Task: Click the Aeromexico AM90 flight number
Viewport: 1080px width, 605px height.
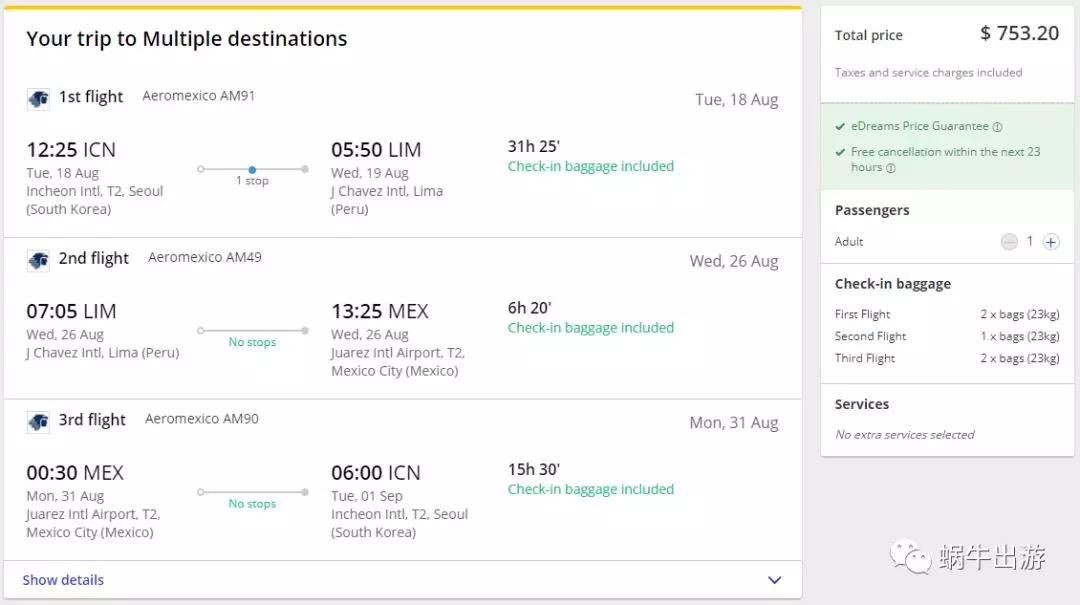Action: (201, 419)
